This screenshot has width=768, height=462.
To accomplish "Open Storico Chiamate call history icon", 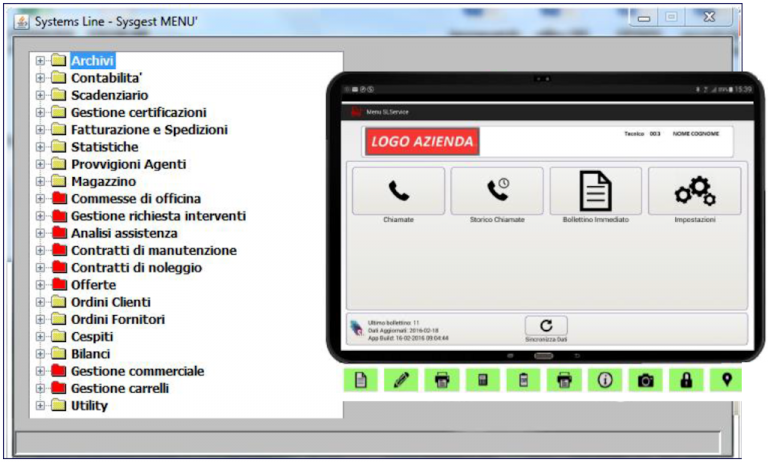I will (x=497, y=191).
